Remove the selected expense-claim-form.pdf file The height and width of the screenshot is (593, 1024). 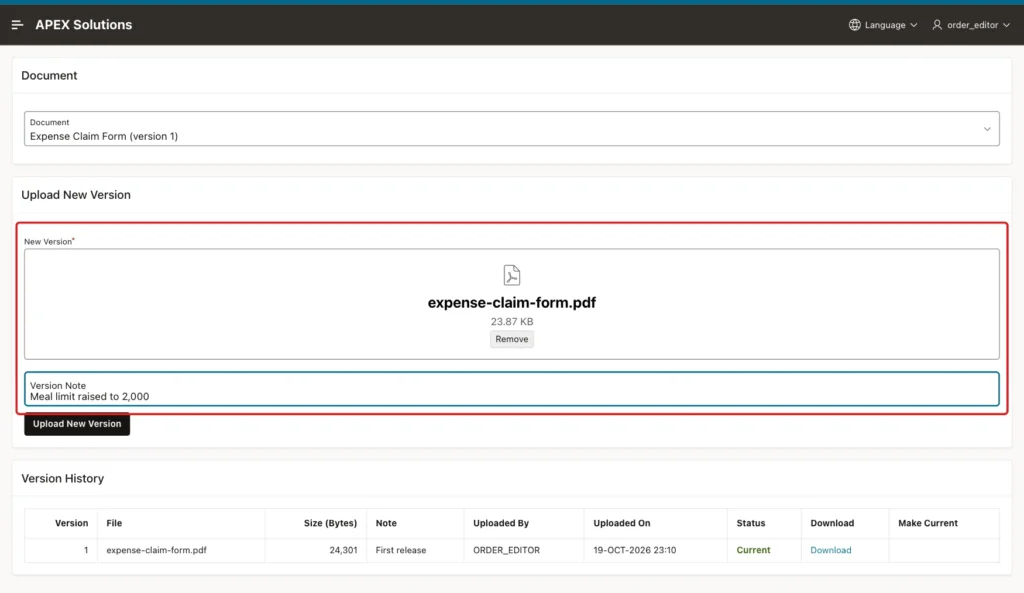pyautogui.click(x=511, y=339)
